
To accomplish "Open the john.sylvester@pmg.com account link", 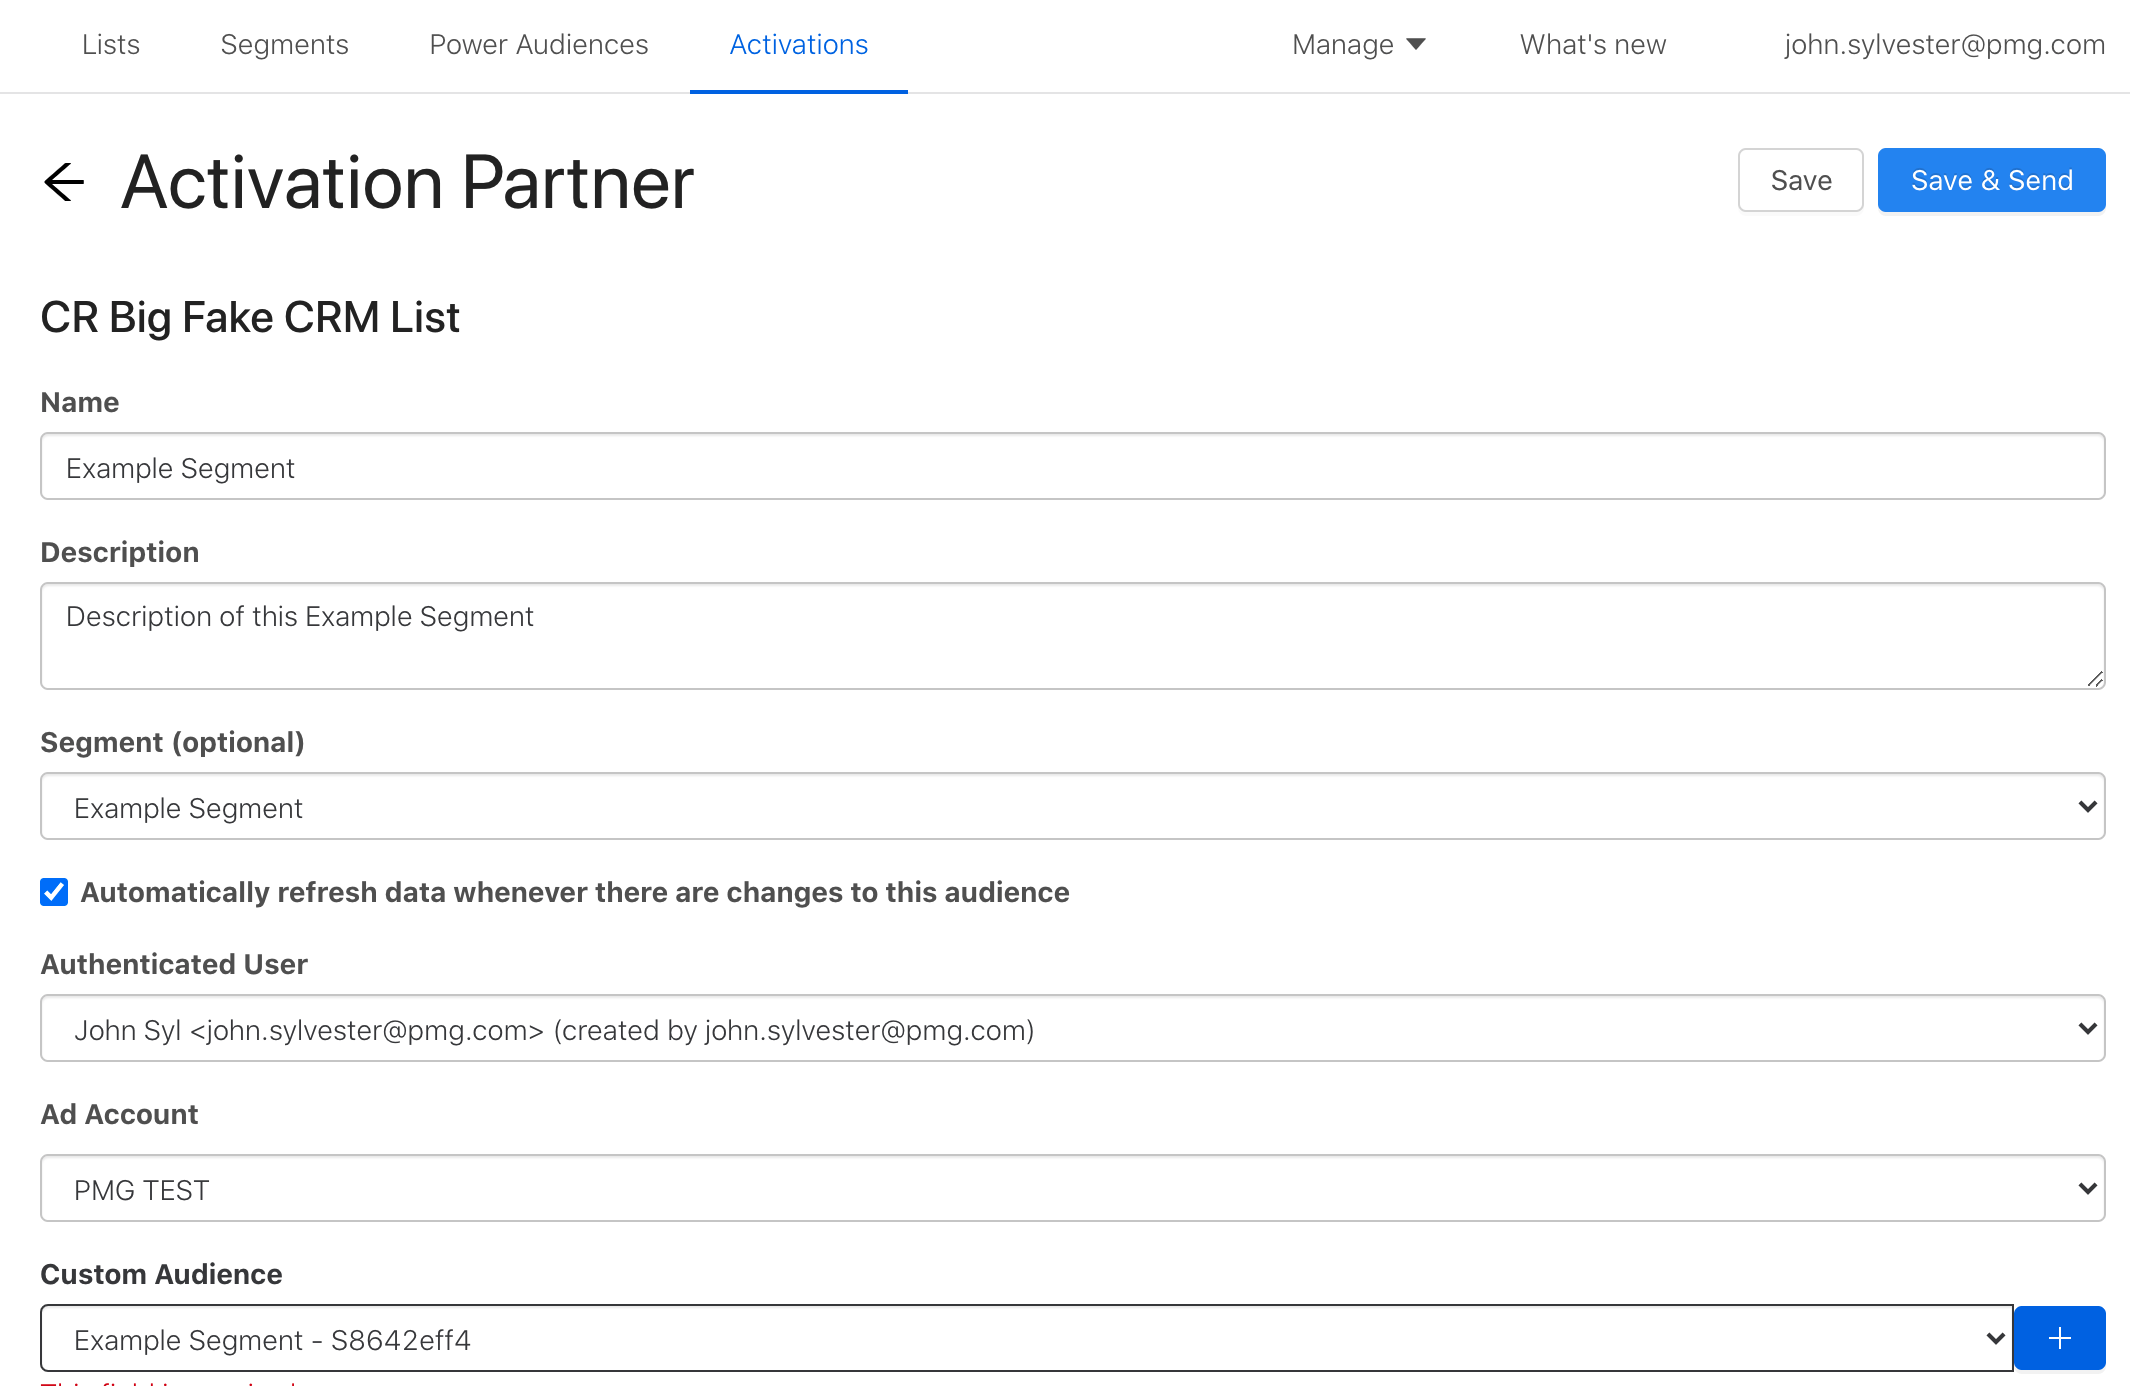I will tap(1944, 44).
